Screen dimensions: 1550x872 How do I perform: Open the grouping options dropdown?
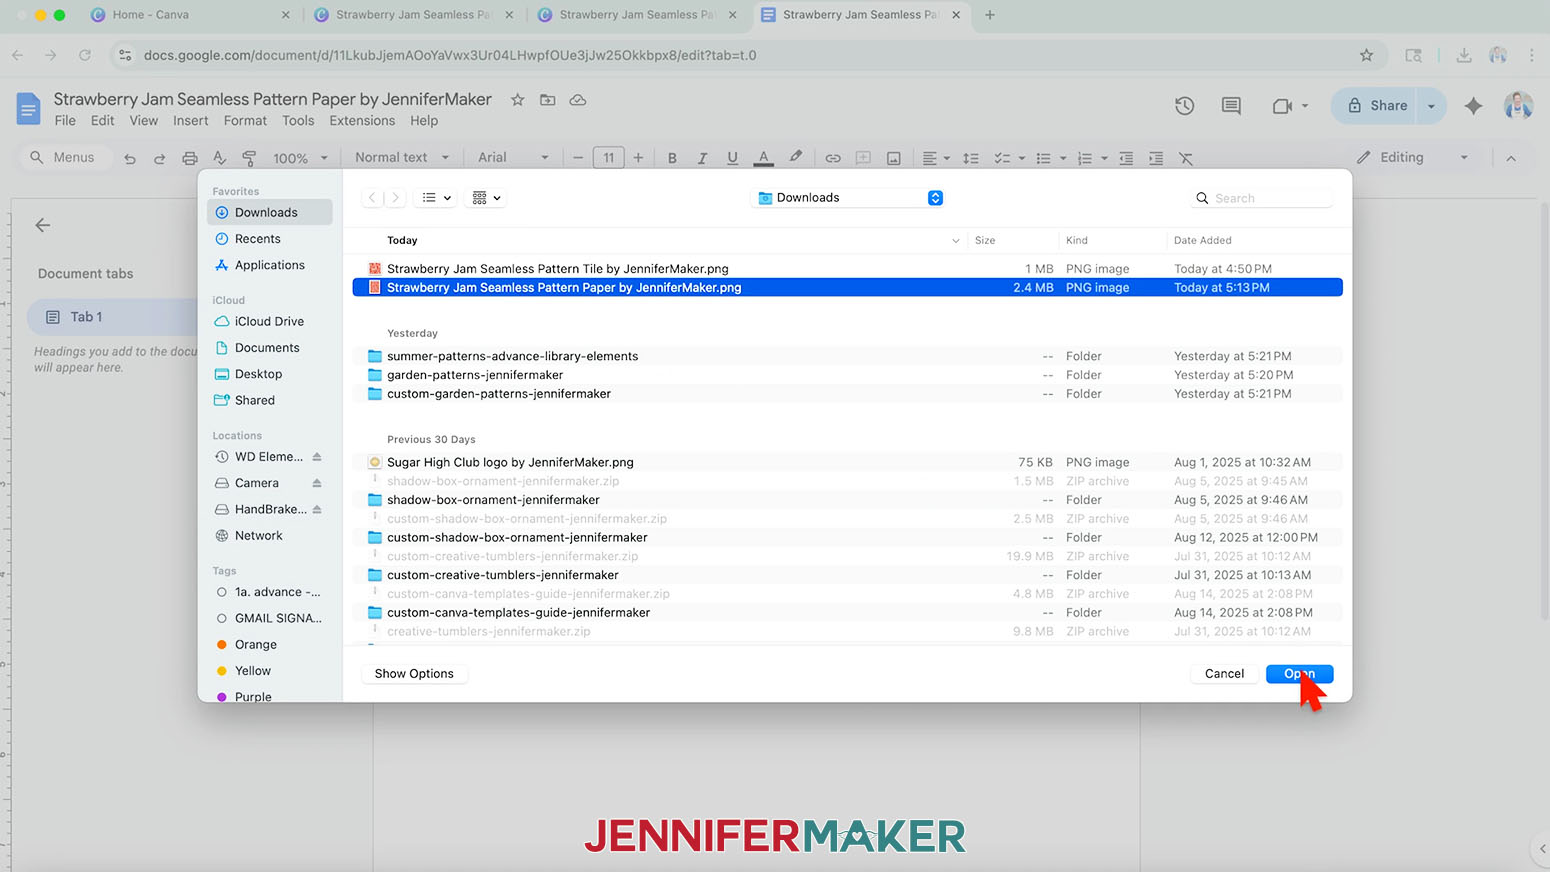[x=486, y=198]
